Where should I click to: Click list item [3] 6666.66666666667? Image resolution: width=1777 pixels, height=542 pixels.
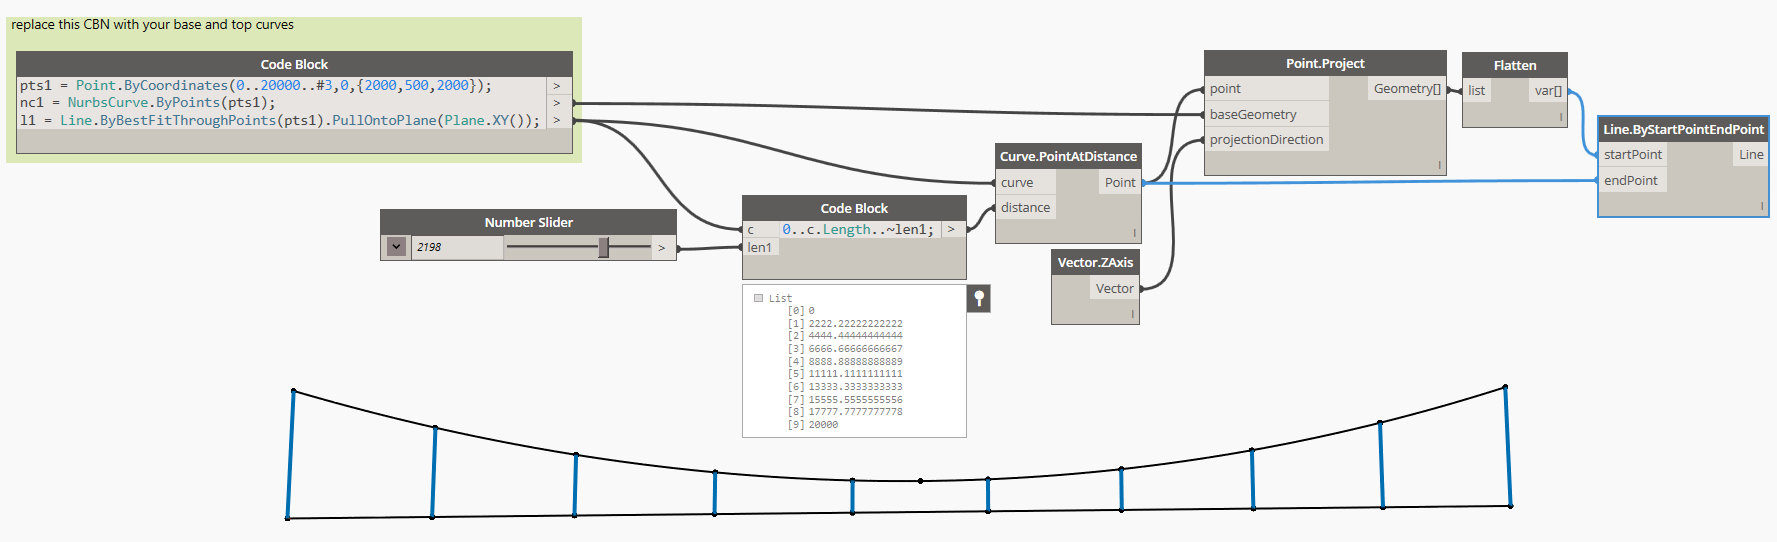coord(845,349)
